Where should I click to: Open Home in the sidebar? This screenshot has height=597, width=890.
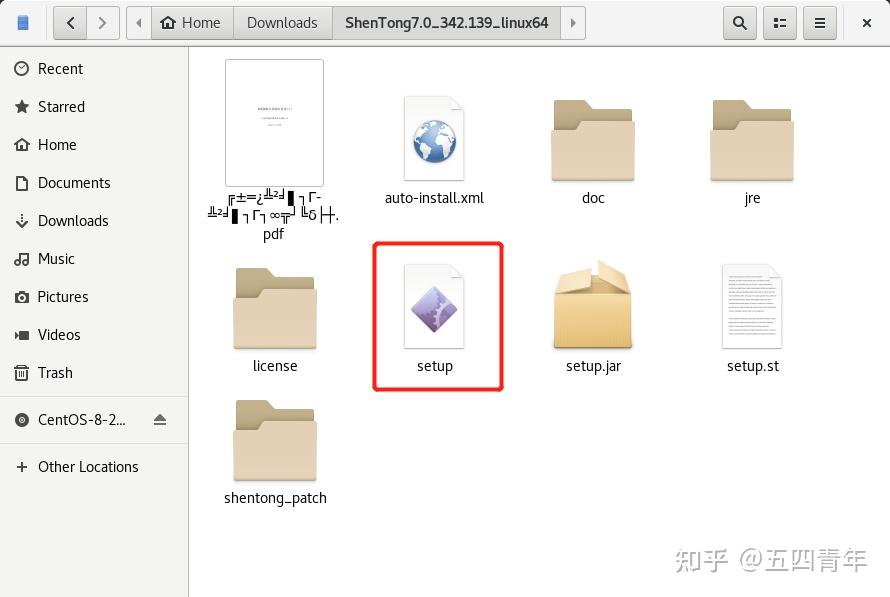pyautogui.click(x=94, y=145)
